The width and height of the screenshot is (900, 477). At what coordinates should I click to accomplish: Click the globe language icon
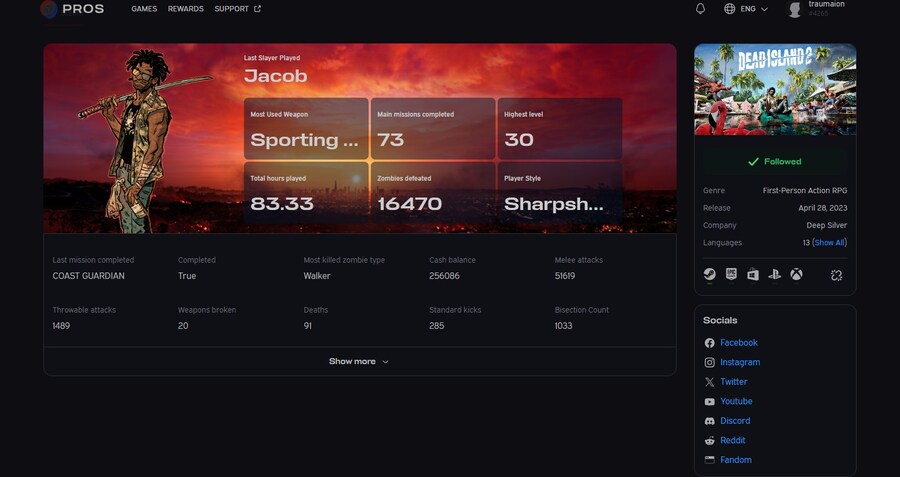point(730,9)
